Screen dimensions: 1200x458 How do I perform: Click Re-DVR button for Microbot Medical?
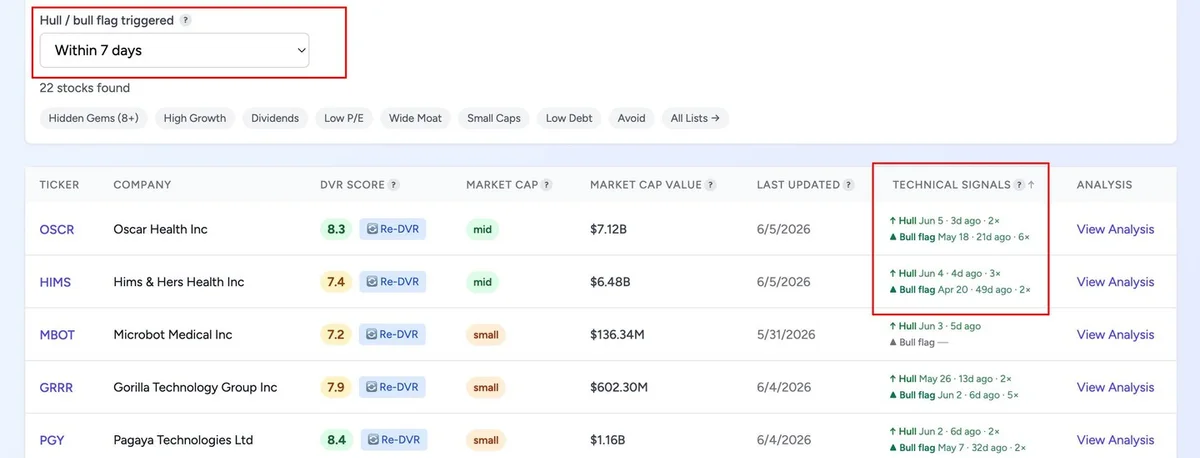(x=392, y=335)
